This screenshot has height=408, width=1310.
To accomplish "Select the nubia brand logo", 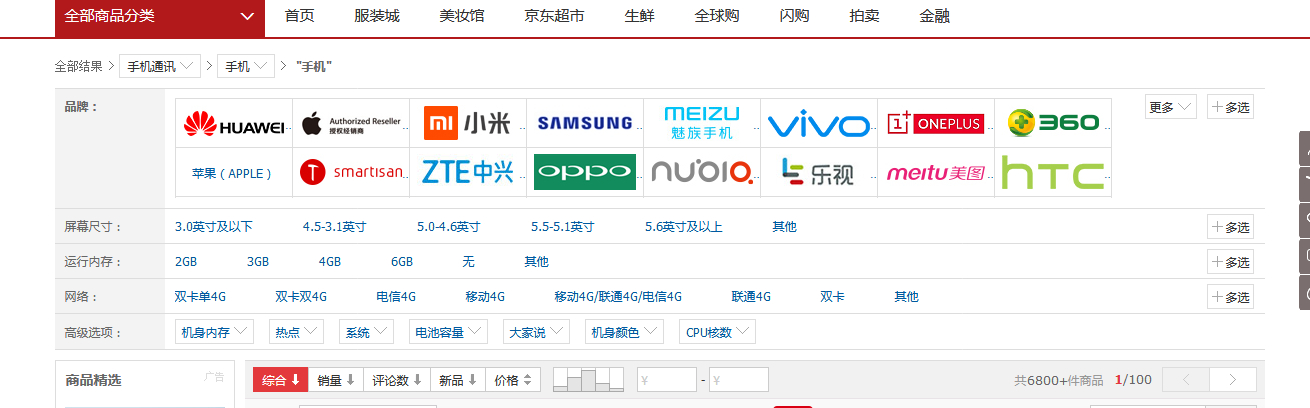I will point(702,172).
